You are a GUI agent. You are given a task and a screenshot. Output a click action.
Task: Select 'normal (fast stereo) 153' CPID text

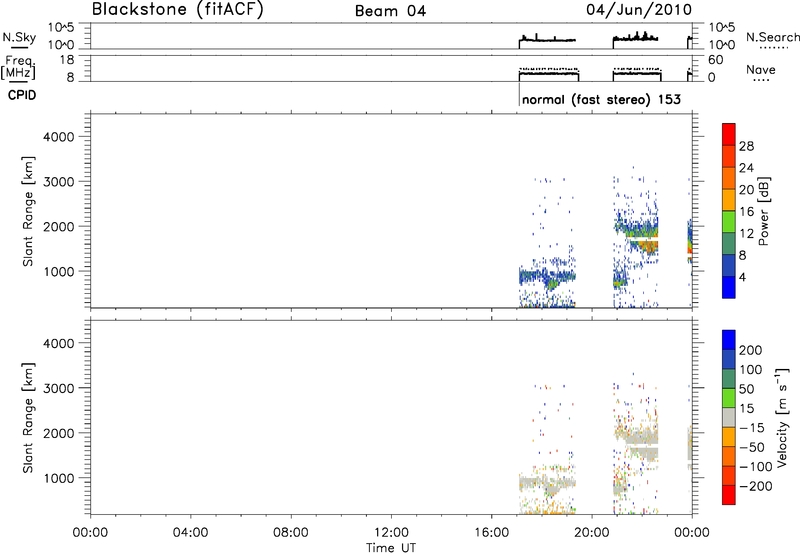(x=601, y=99)
